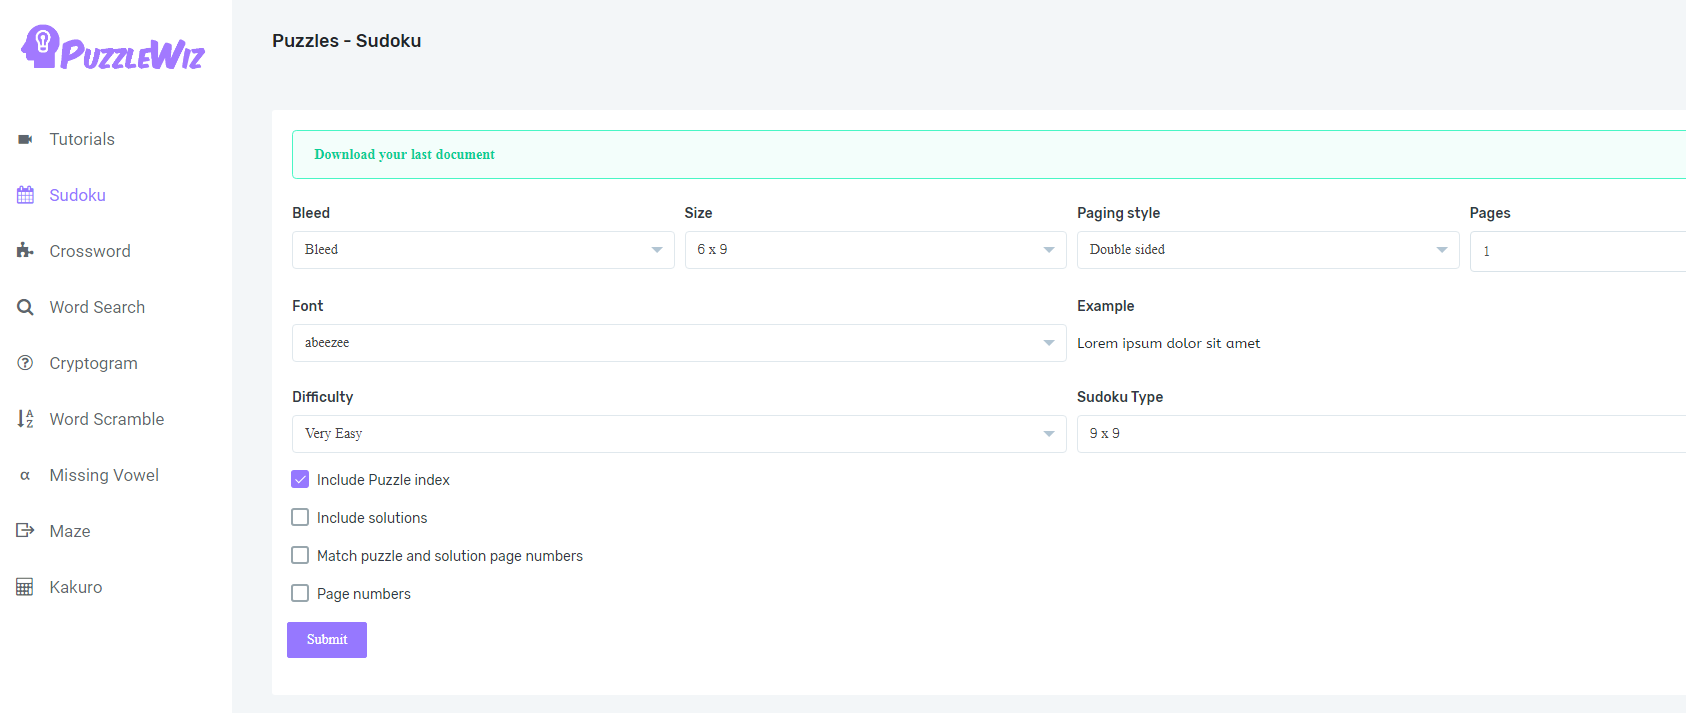Screen dimensions: 1686x713
Task: Open the Difficulty dropdown showing Very Easy
Action: 679,434
